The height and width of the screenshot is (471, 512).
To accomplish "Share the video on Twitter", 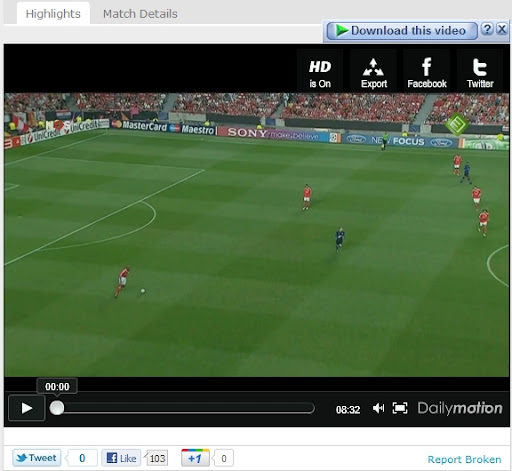I will 480,71.
